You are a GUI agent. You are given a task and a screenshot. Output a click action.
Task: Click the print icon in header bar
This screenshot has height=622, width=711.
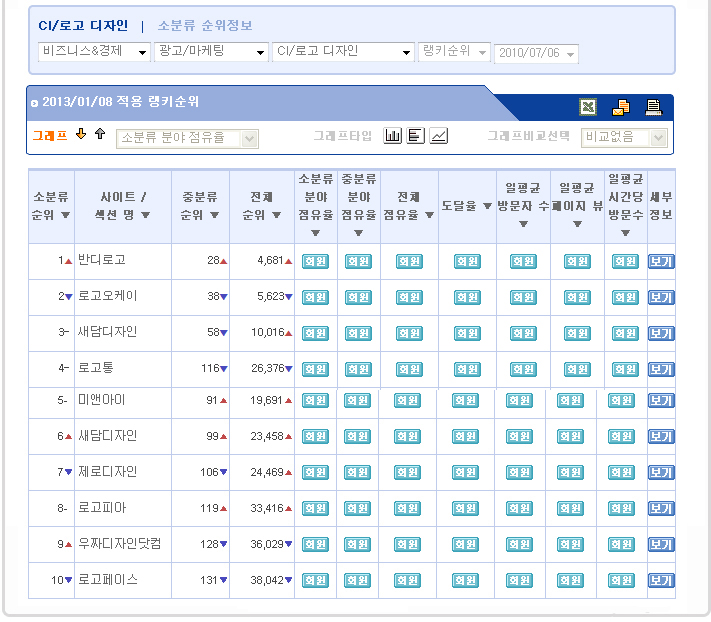[x=653, y=107]
